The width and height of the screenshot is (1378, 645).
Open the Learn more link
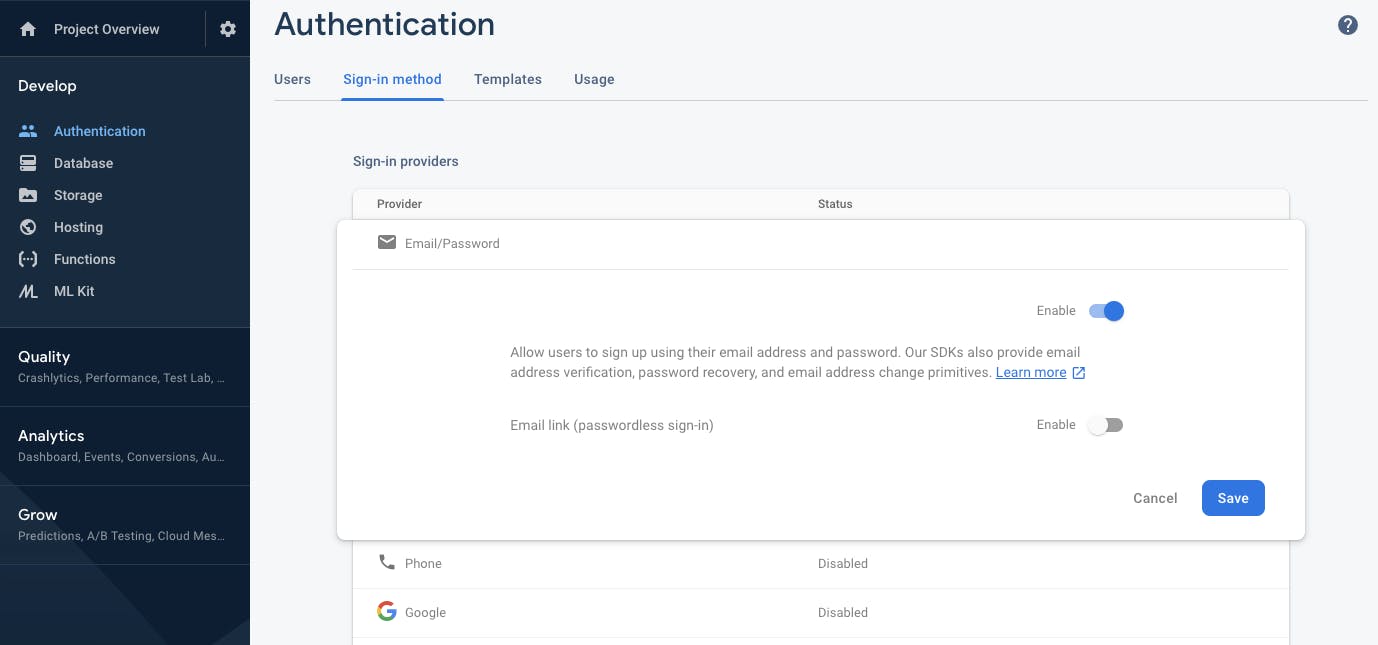click(x=1031, y=372)
